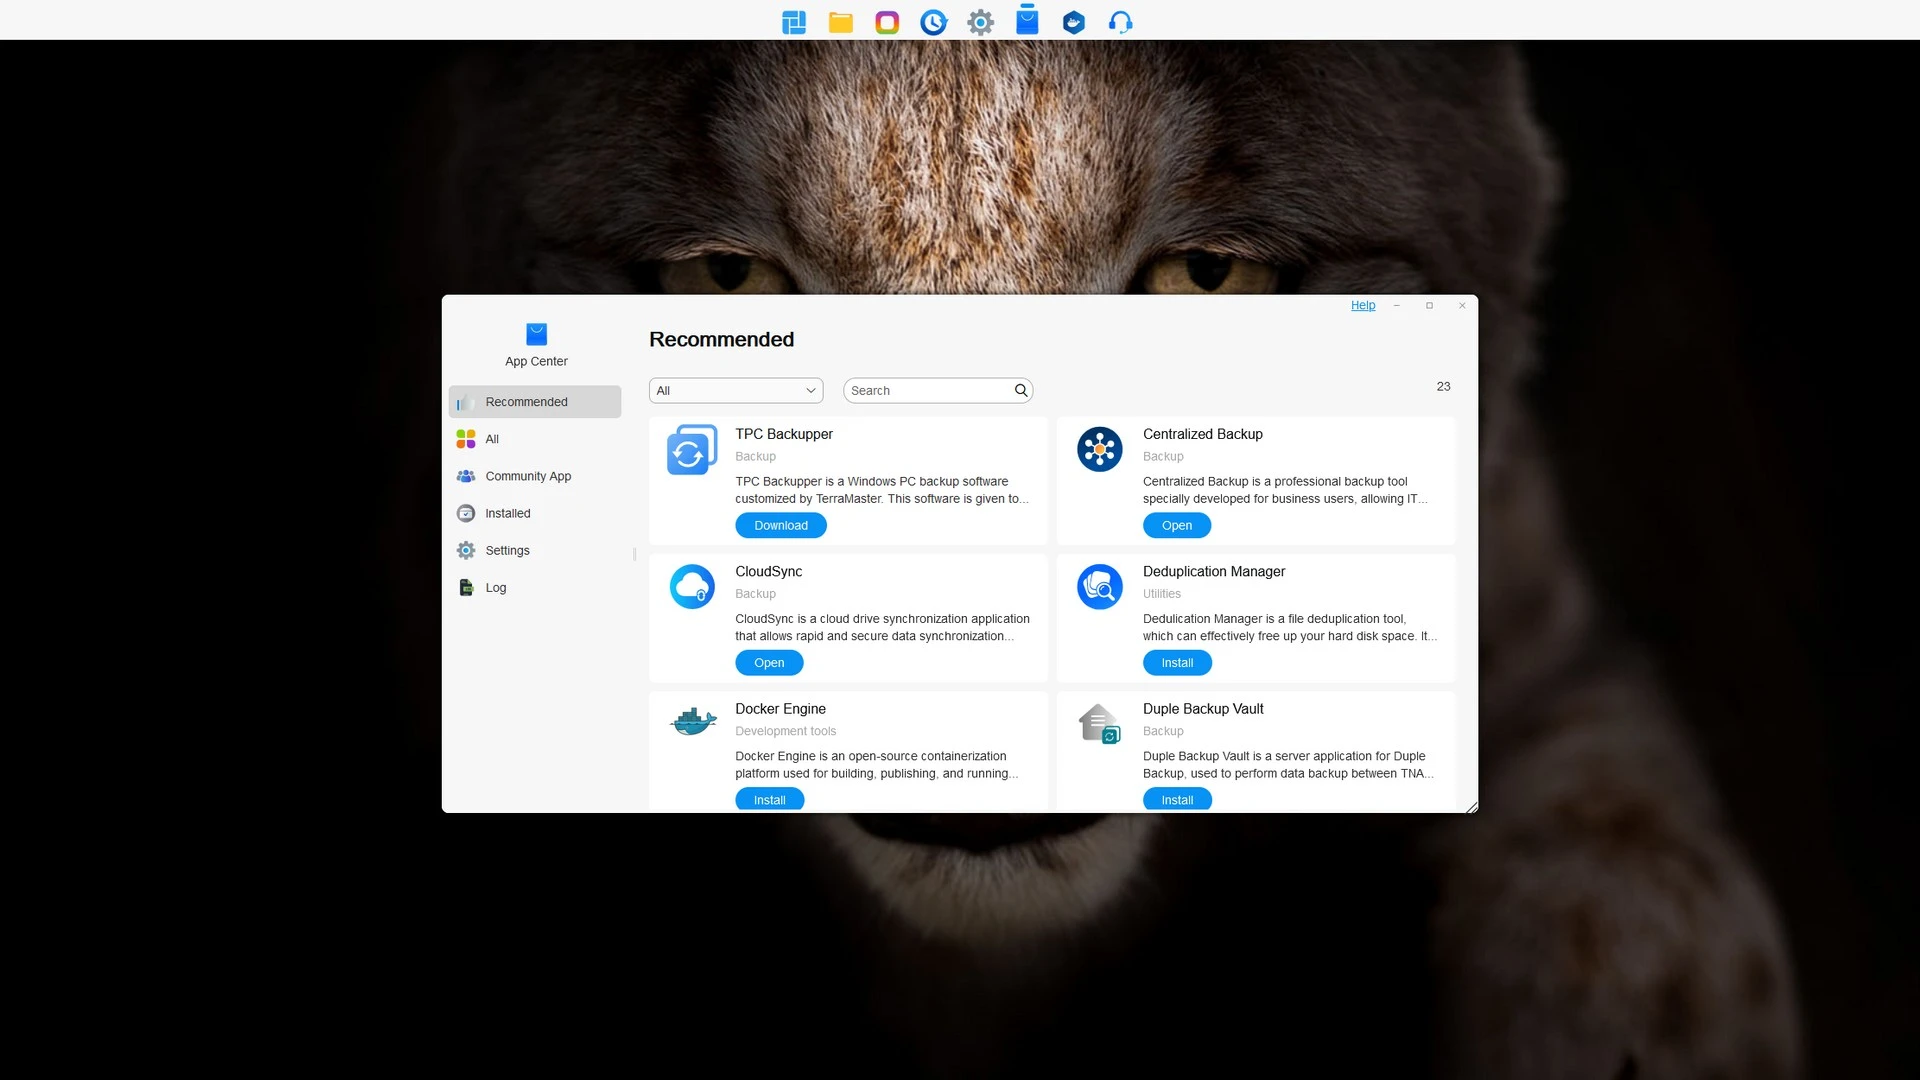Click the CloudSync cloud icon

click(691, 587)
